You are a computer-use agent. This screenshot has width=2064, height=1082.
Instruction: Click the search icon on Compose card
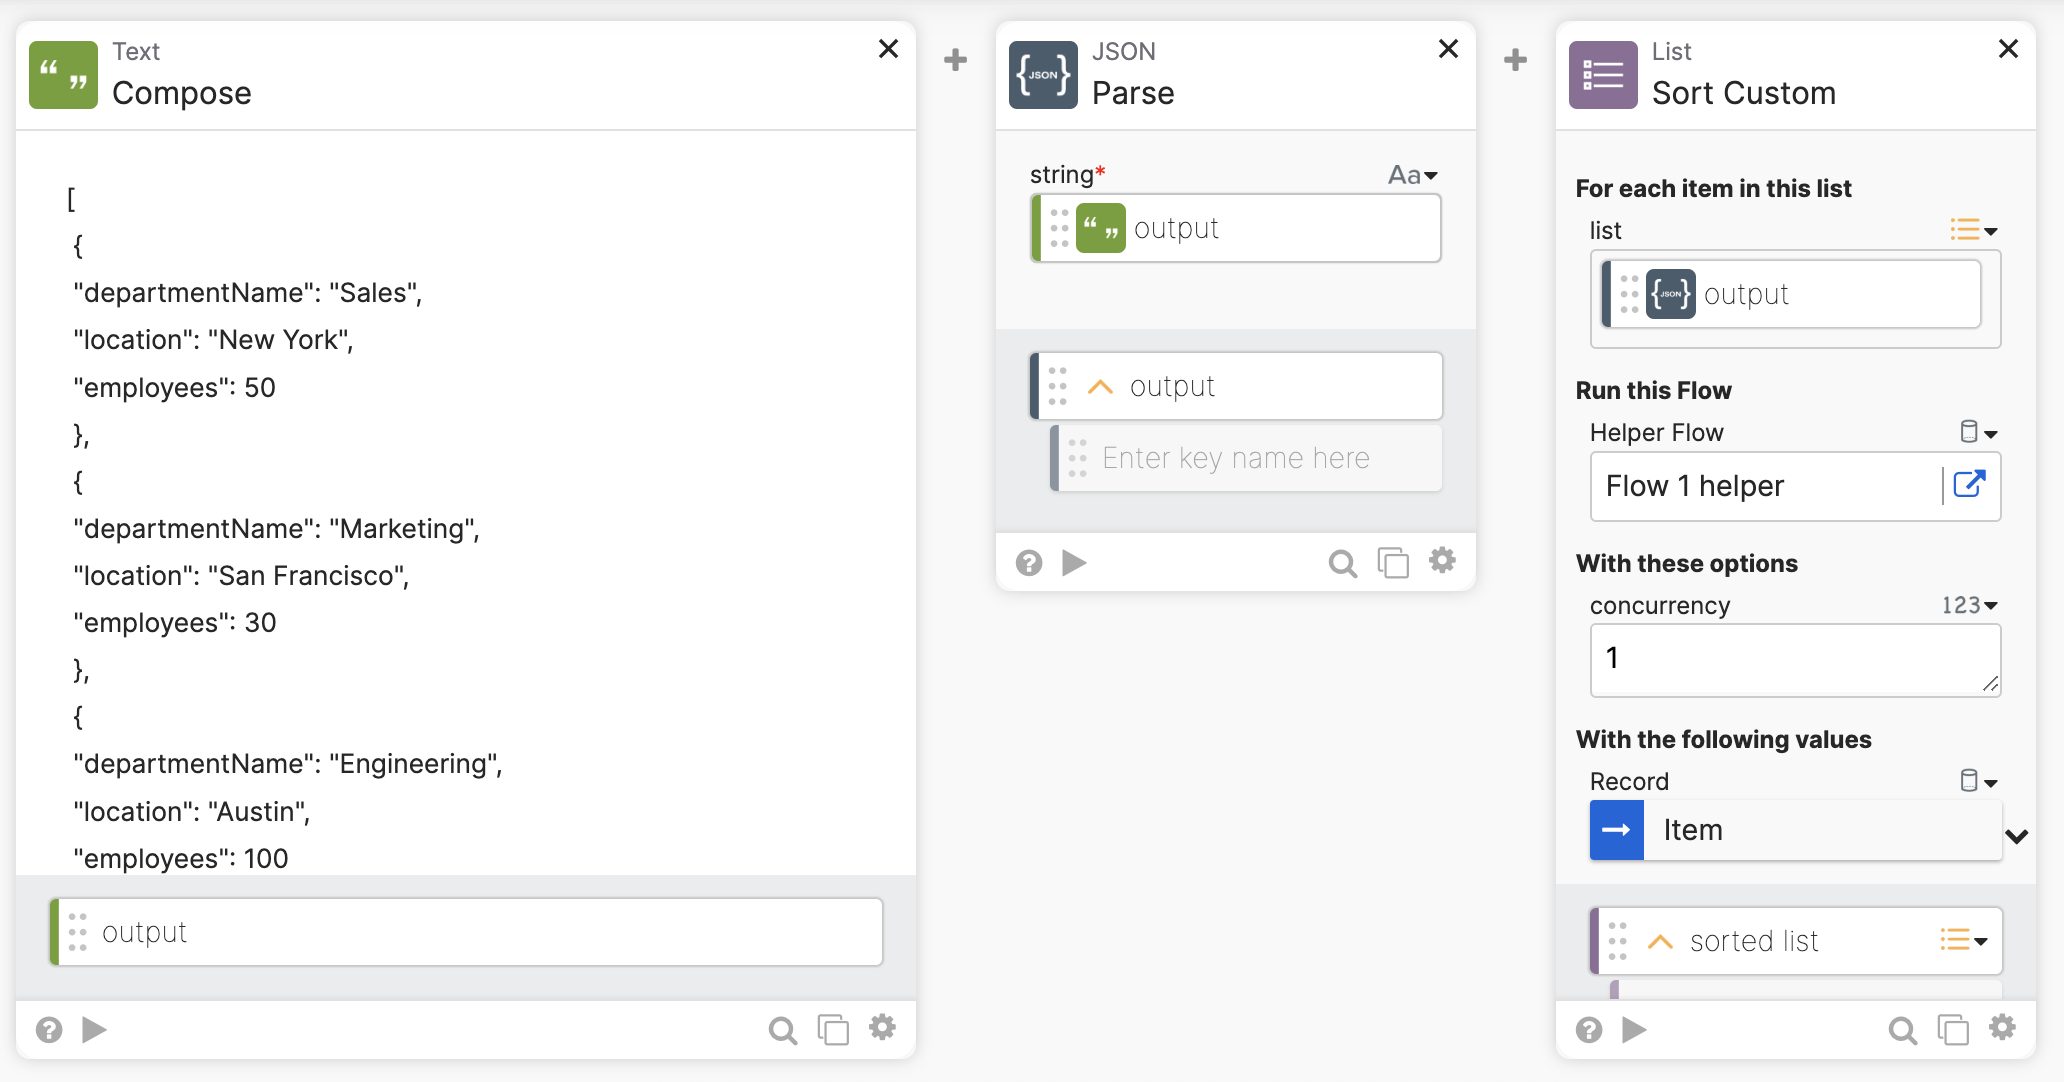pyautogui.click(x=782, y=1029)
